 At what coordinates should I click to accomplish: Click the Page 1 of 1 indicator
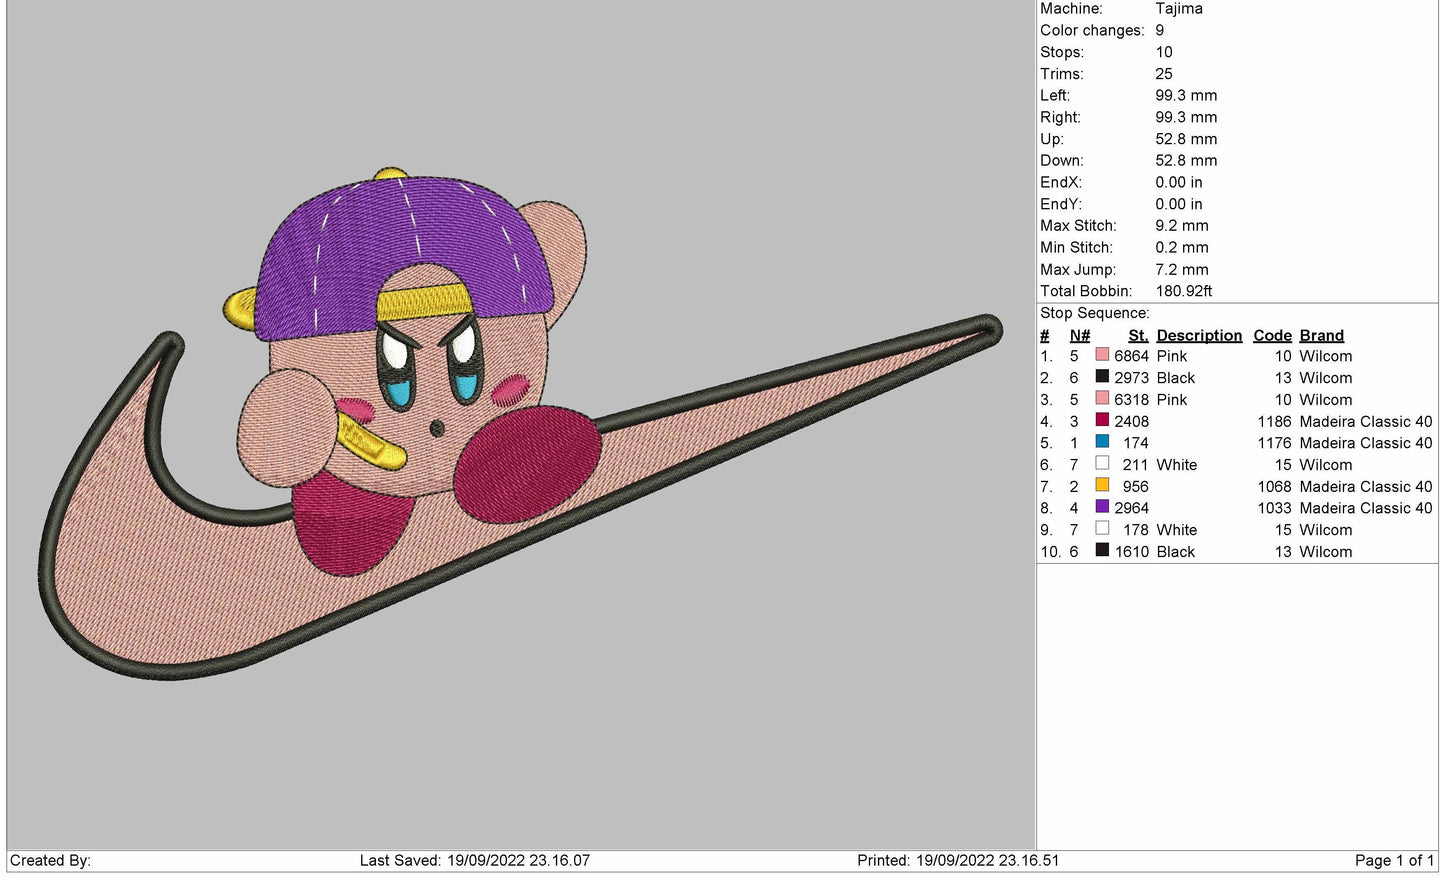[x=1393, y=861]
